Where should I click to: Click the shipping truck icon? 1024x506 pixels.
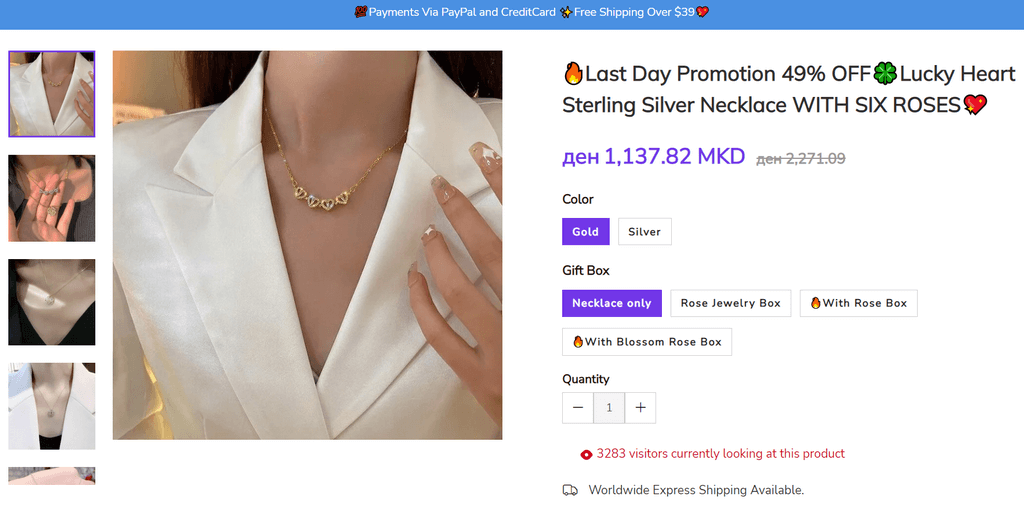click(570, 490)
